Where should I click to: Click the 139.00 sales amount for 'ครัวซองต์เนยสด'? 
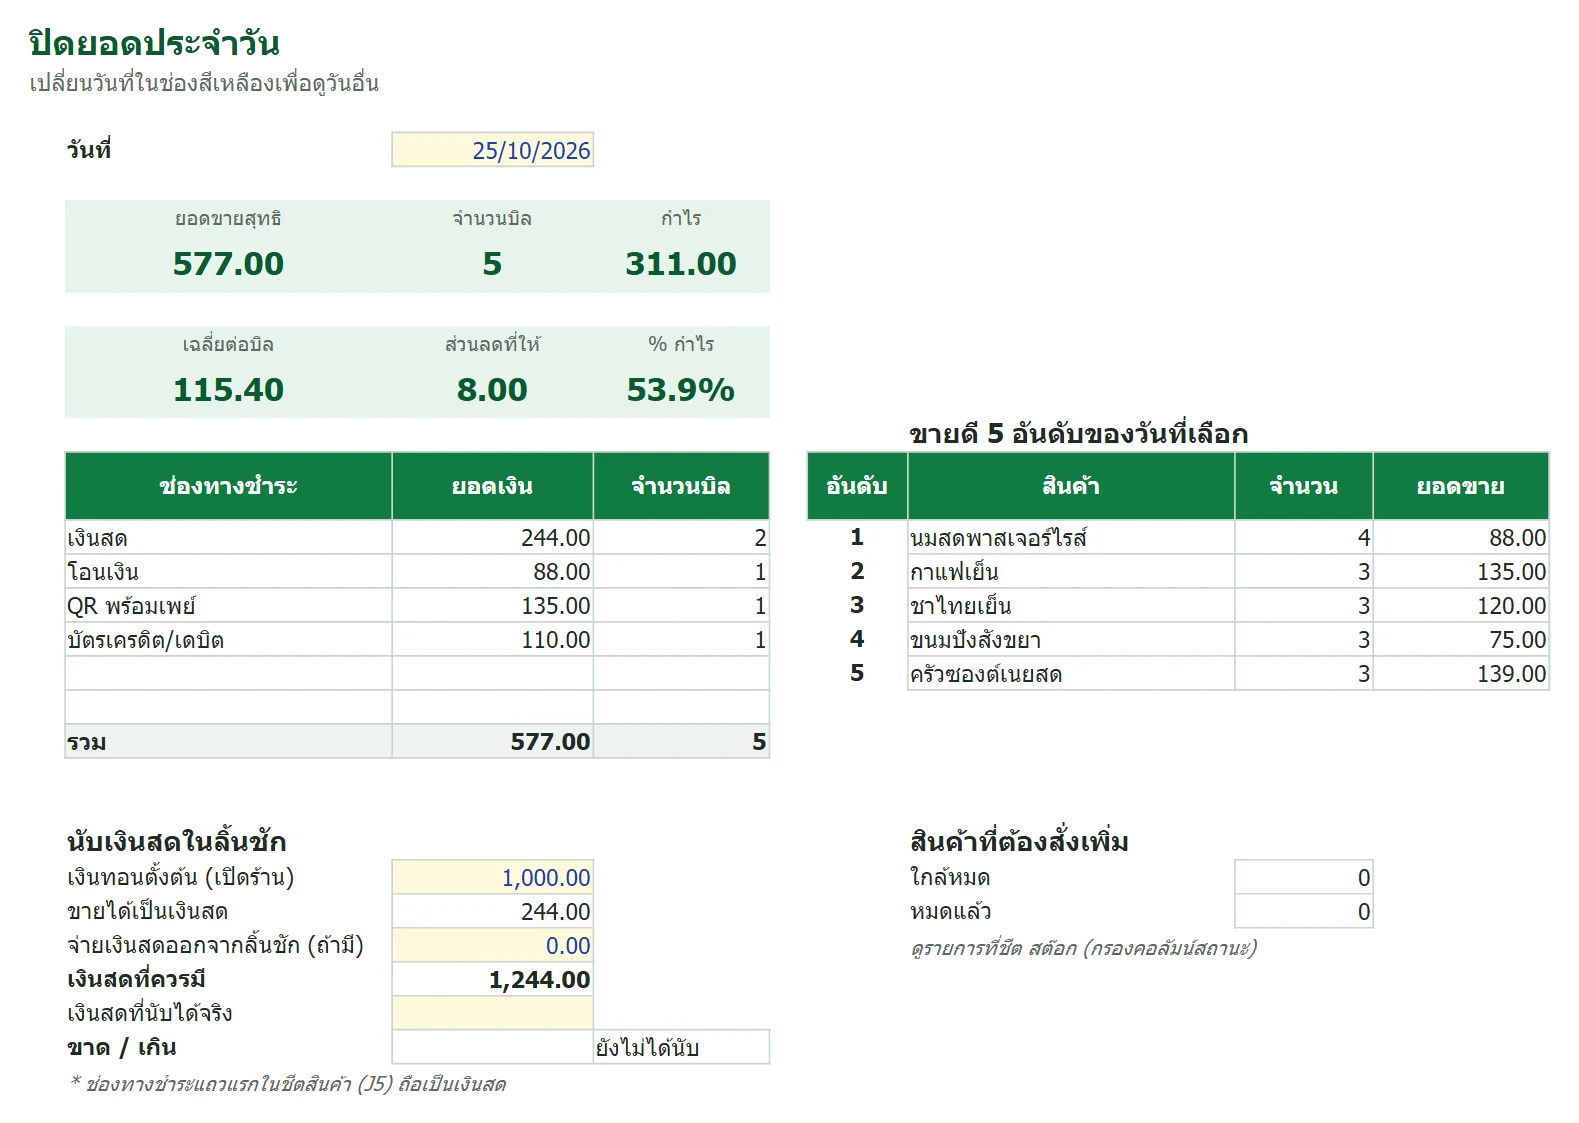(1461, 673)
